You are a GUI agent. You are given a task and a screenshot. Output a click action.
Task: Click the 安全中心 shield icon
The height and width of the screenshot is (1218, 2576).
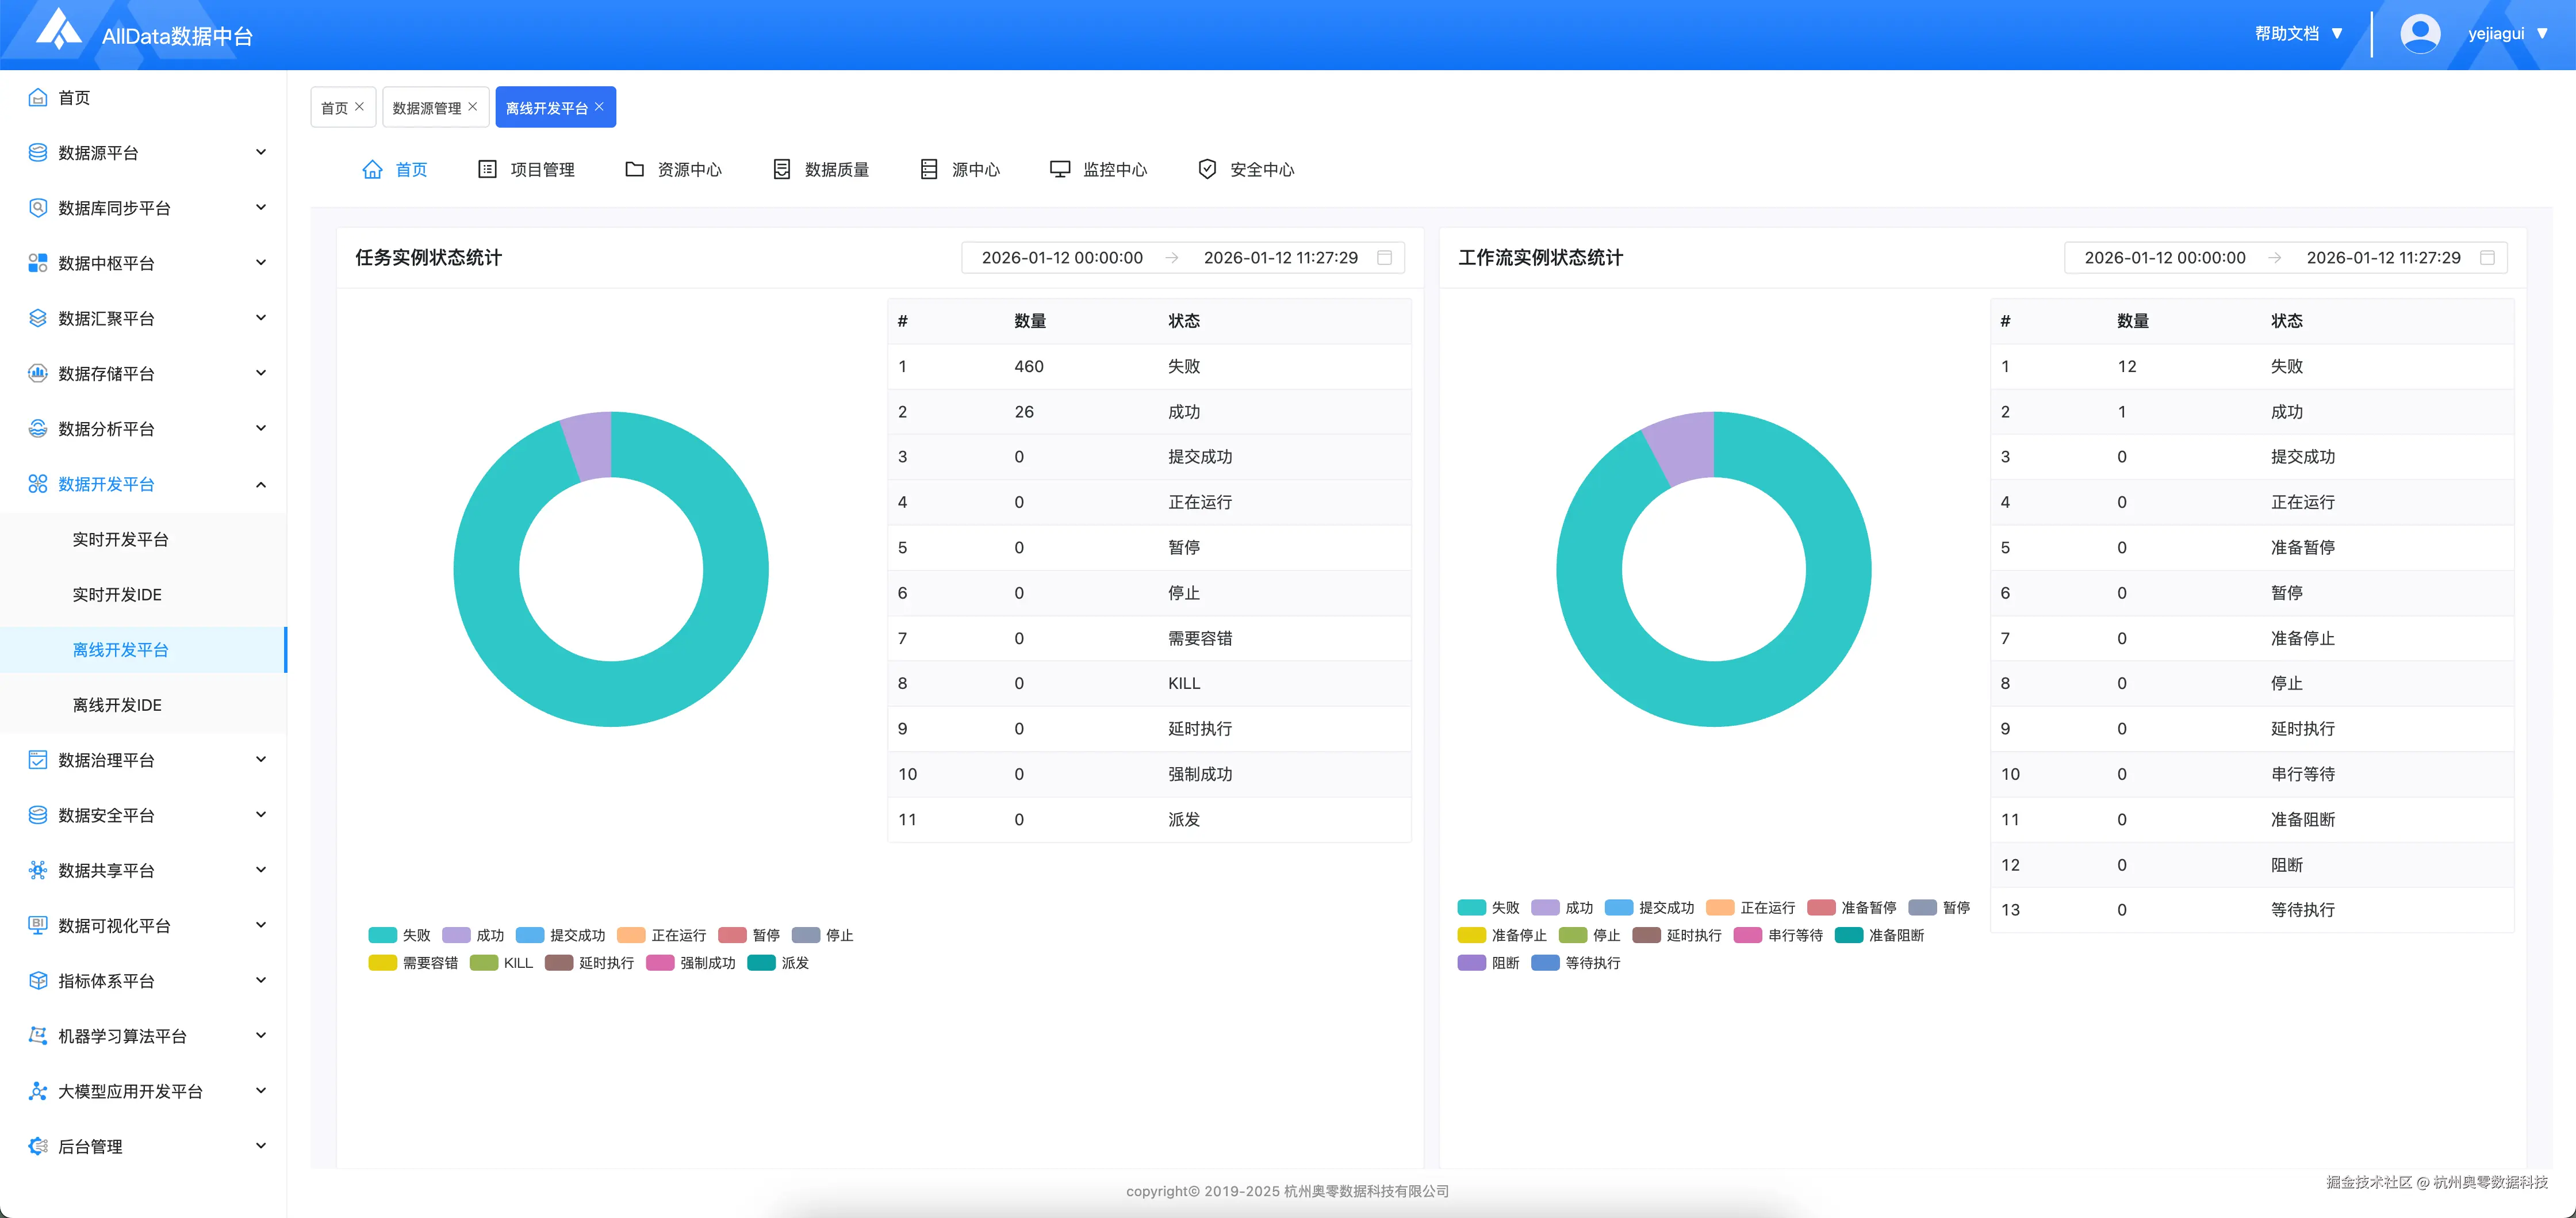[x=1207, y=169]
